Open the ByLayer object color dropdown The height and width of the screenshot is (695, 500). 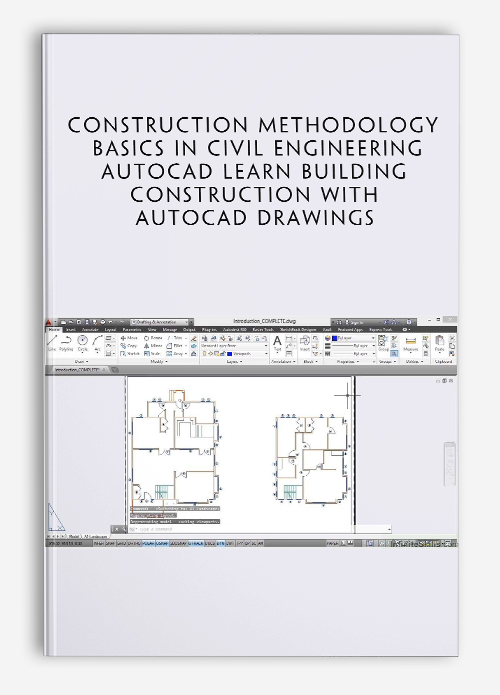click(353, 338)
